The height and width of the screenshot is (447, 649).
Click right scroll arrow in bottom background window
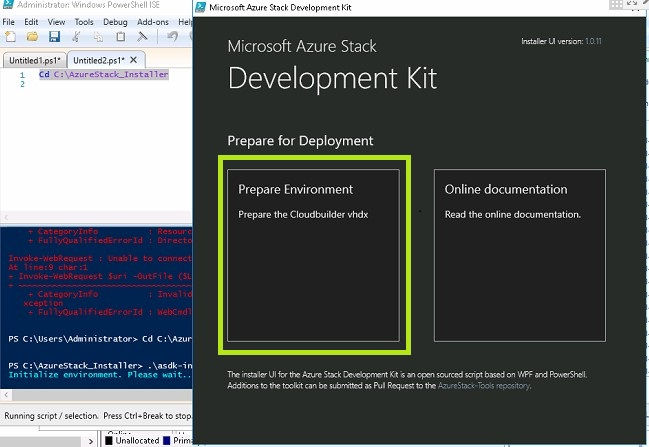coord(91,441)
